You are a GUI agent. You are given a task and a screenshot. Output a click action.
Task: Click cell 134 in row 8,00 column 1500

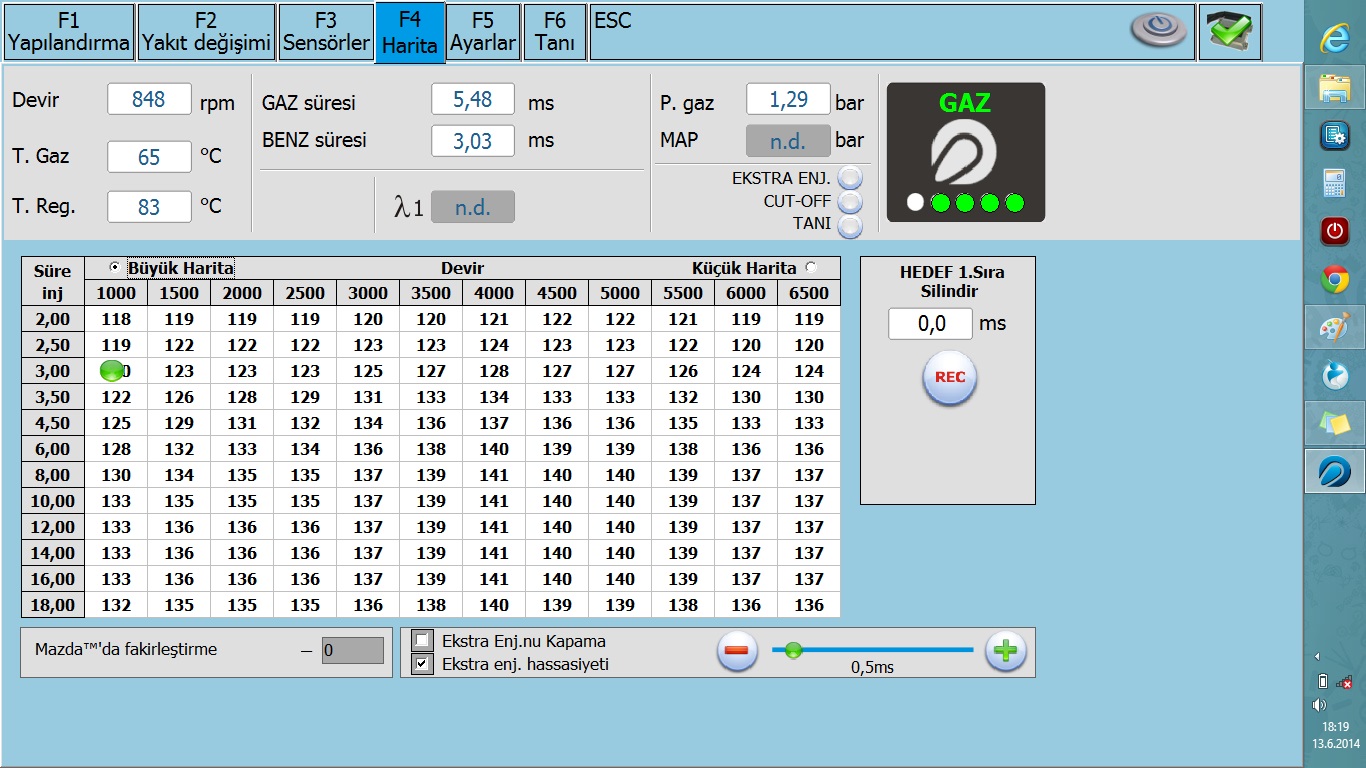tap(179, 475)
